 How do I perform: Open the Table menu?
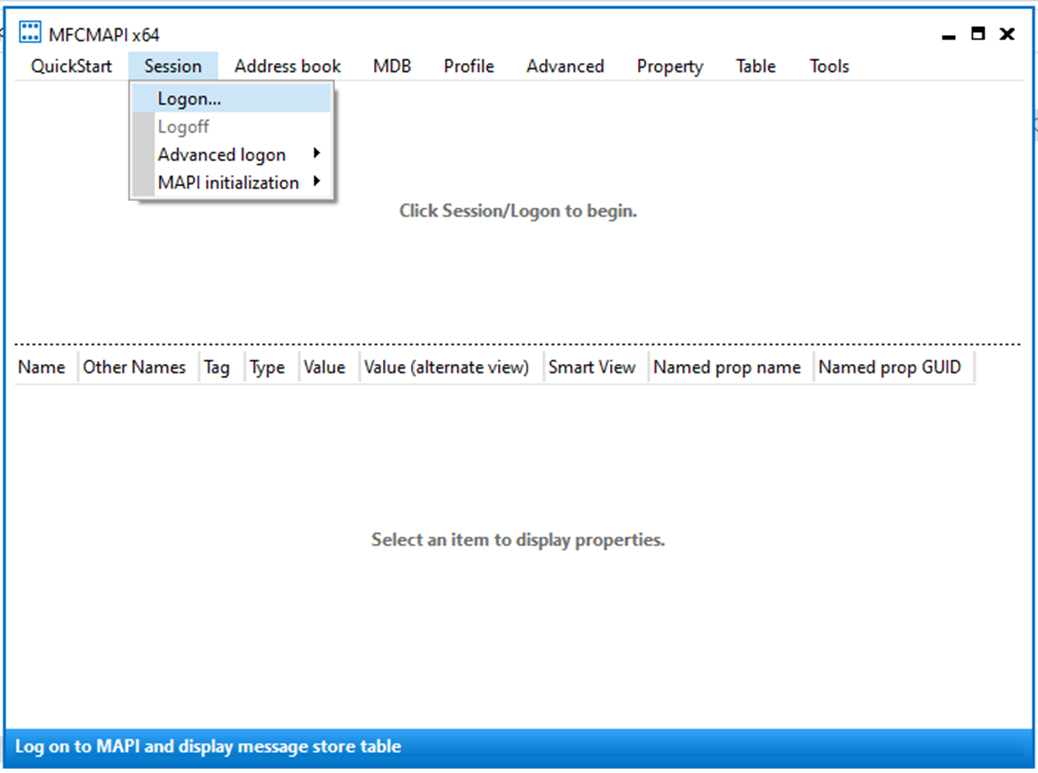[x=755, y=66]
